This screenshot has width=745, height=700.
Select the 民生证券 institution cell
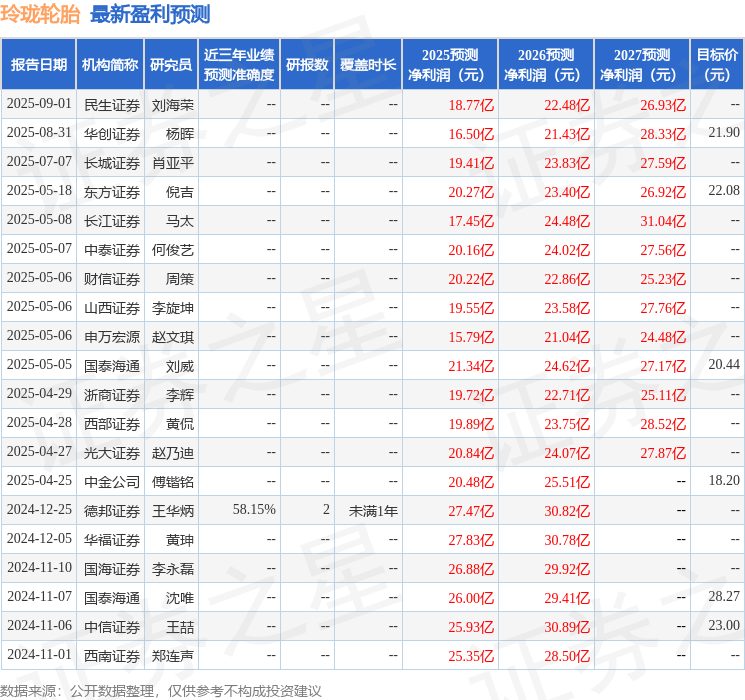coord(112,105)
